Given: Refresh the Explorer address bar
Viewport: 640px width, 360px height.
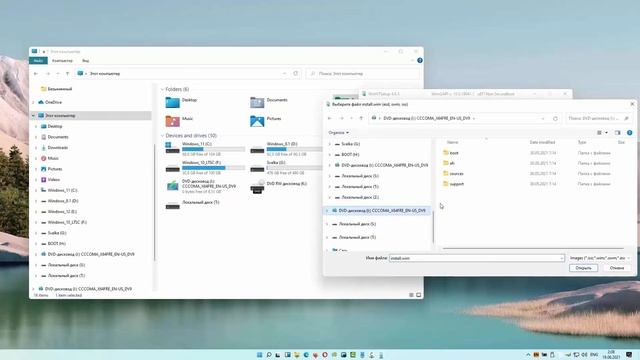Looking at the screenshot, I should pyautogui.click(x=296, y=73).
